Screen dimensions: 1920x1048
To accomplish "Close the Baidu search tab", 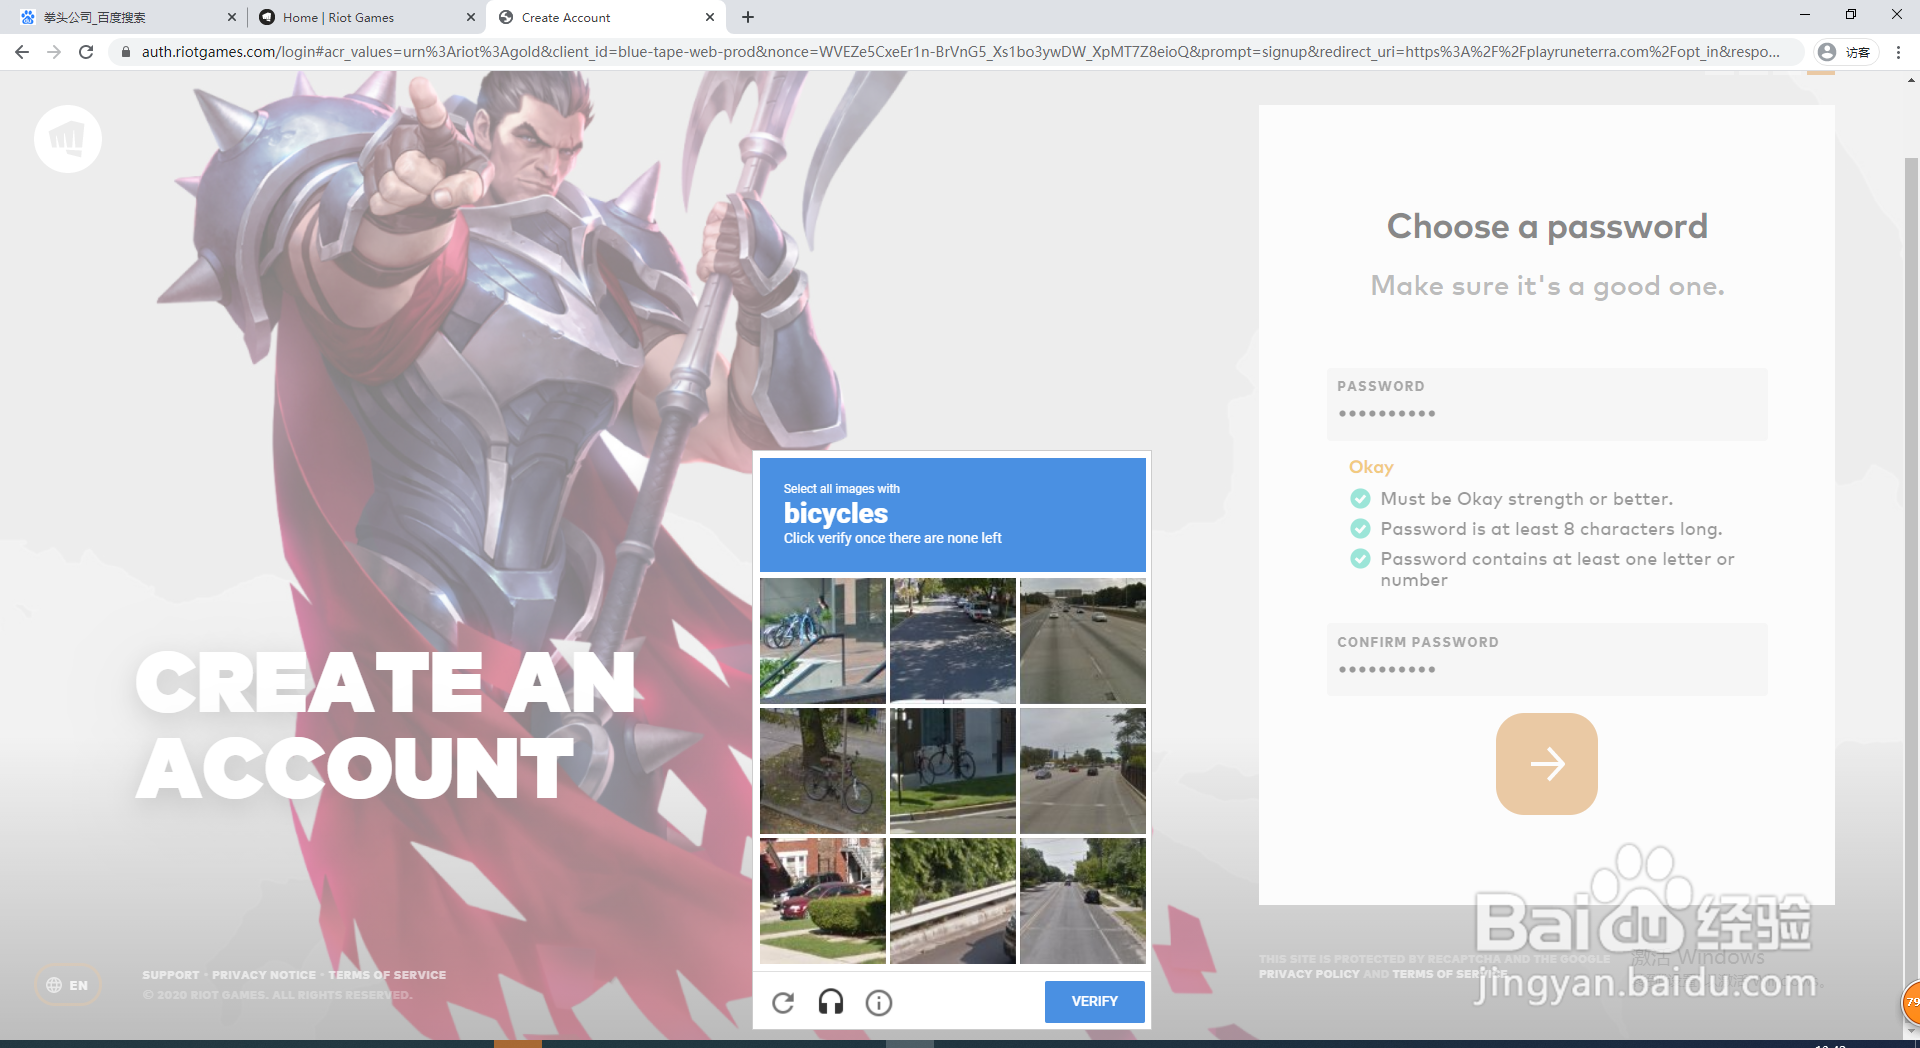I will pyautogui.click(x=232, y=17).
